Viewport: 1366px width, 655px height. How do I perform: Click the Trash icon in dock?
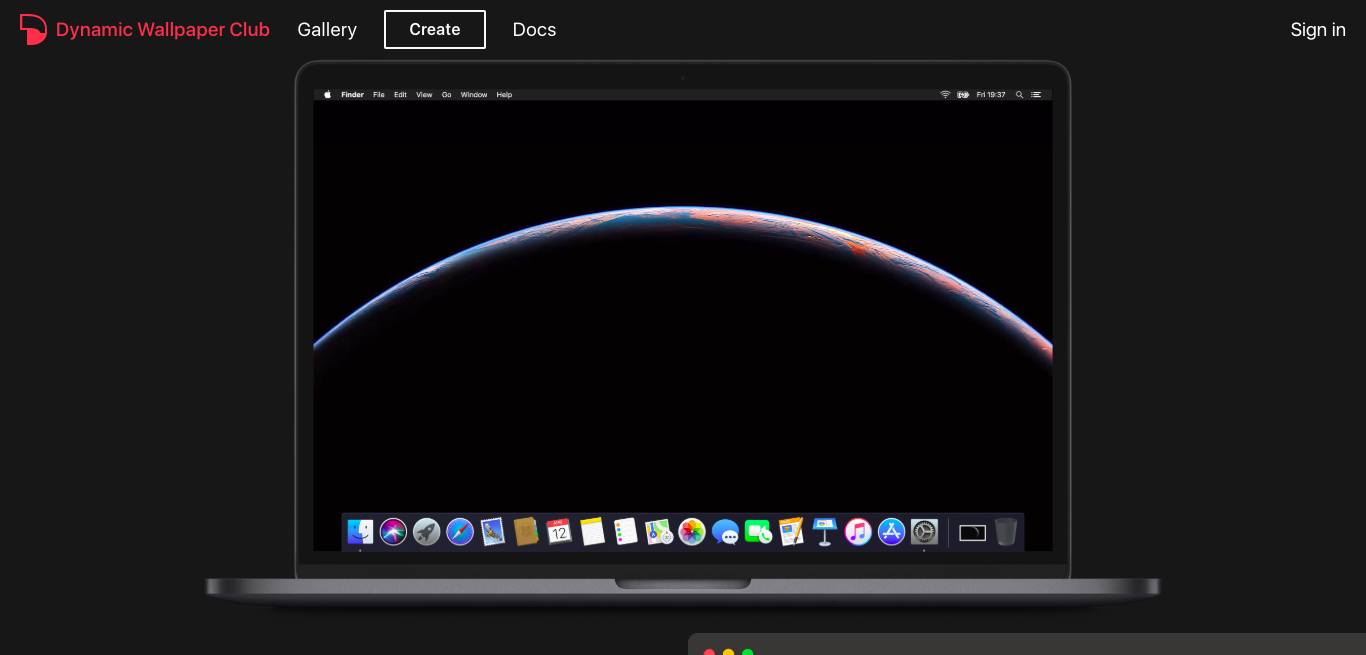point(1006,532)
